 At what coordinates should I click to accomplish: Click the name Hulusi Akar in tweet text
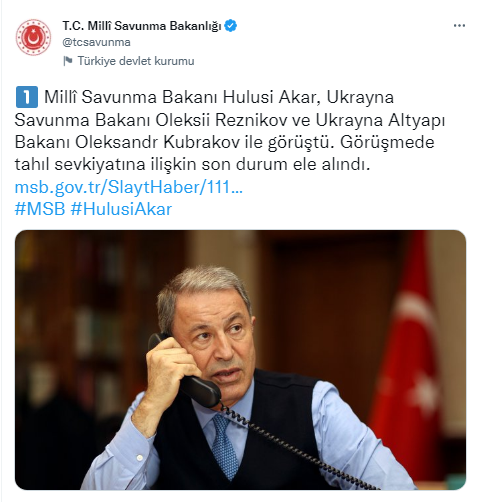[269, 97]
